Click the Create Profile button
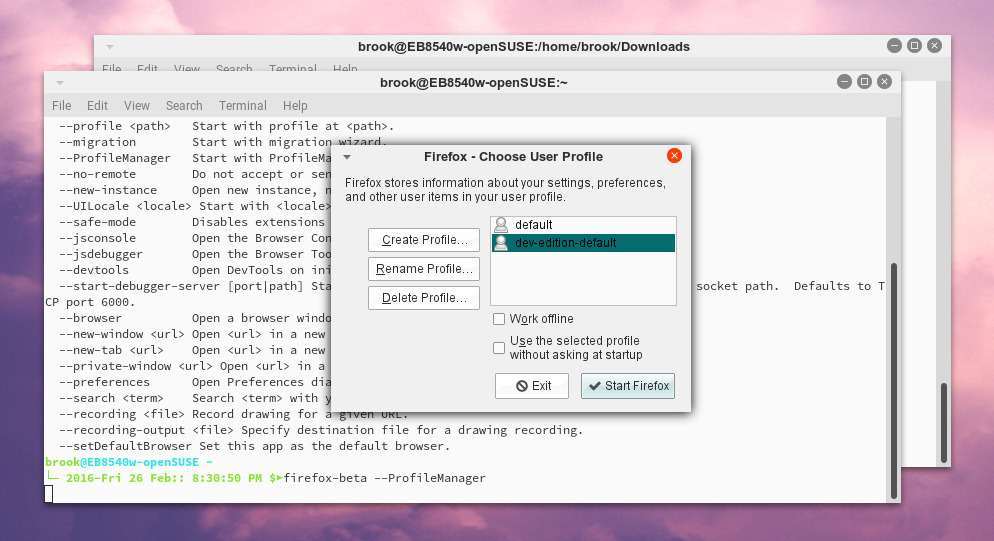Screen dimensions: 994x541 (423, 240)
